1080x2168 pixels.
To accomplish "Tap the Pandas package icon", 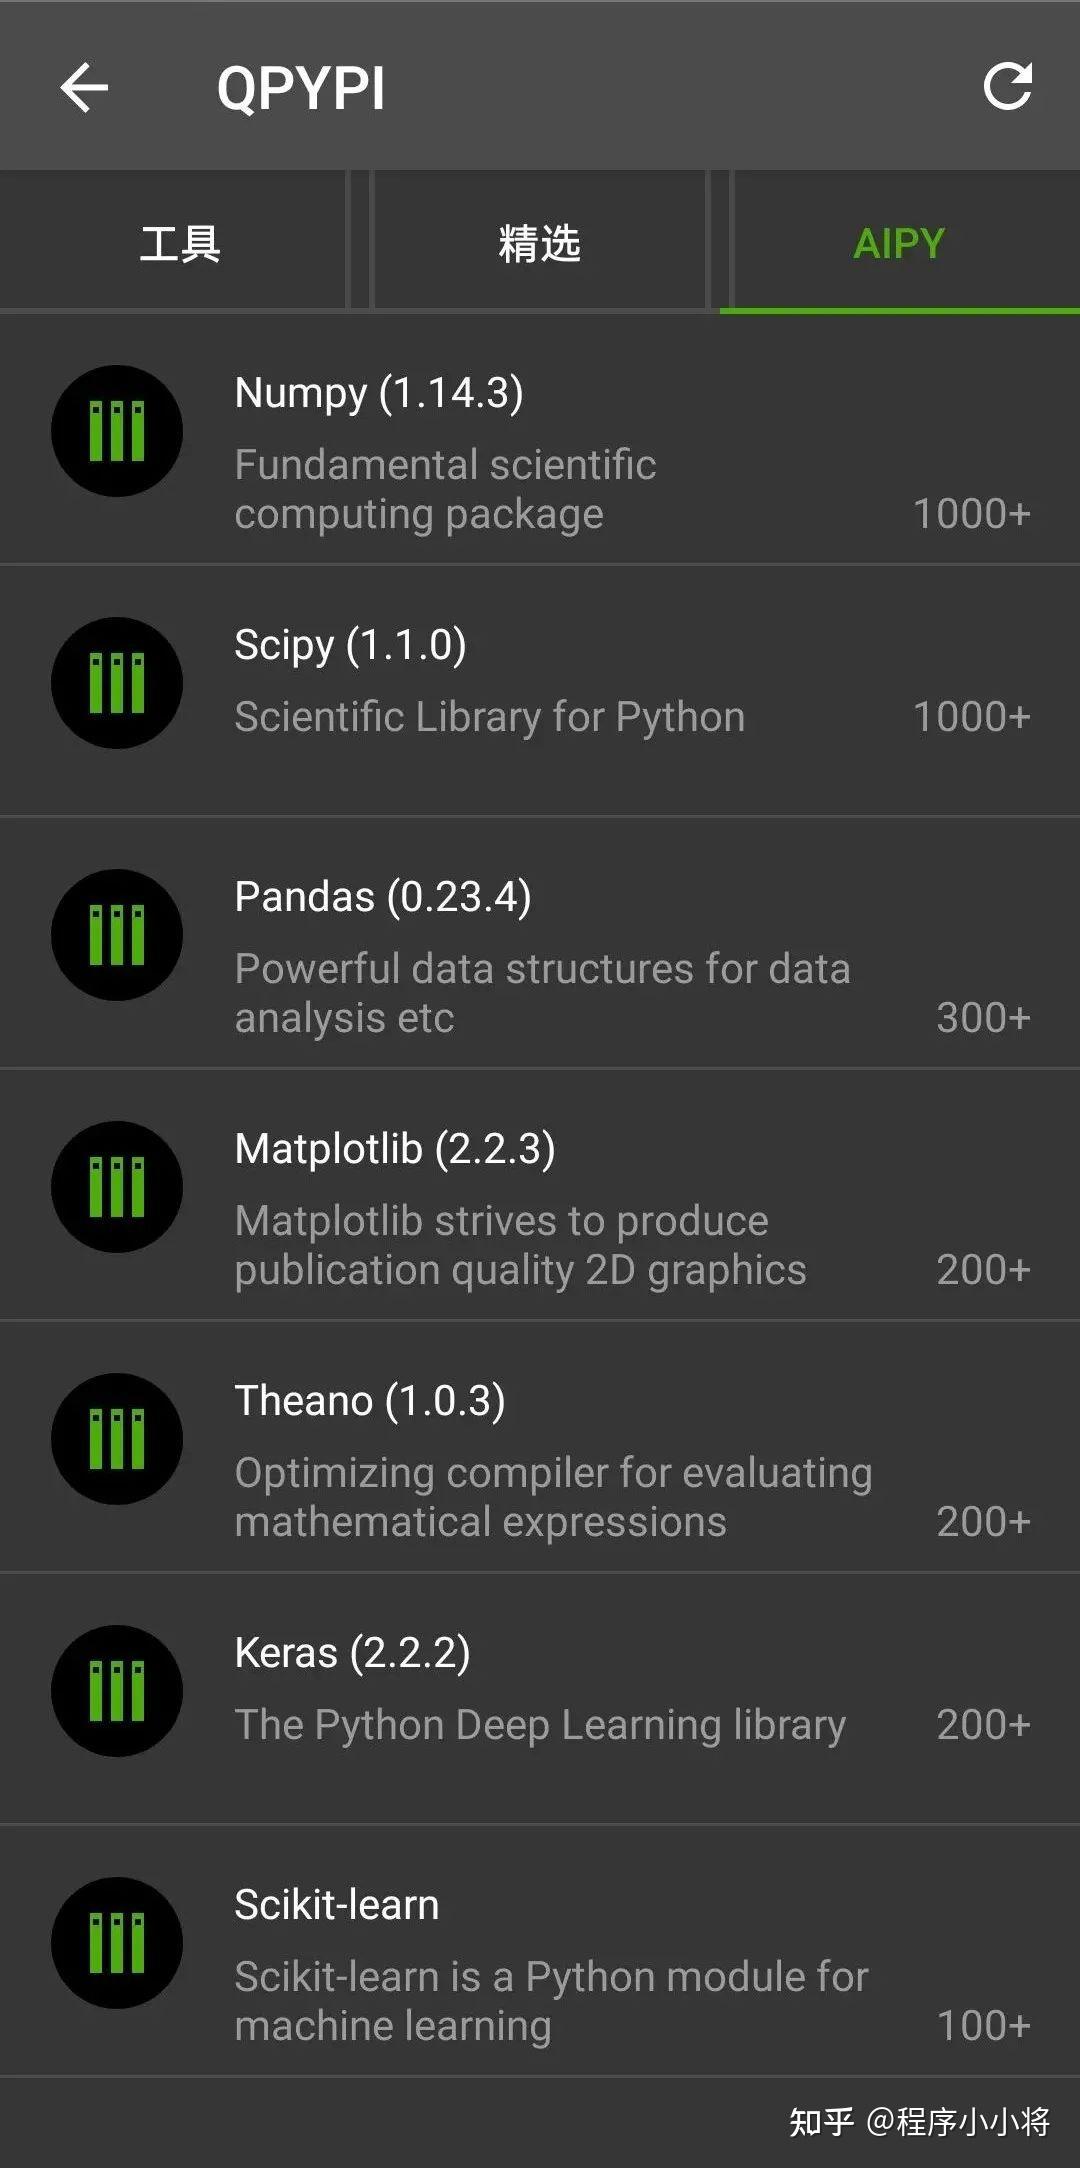I will 117,935.
